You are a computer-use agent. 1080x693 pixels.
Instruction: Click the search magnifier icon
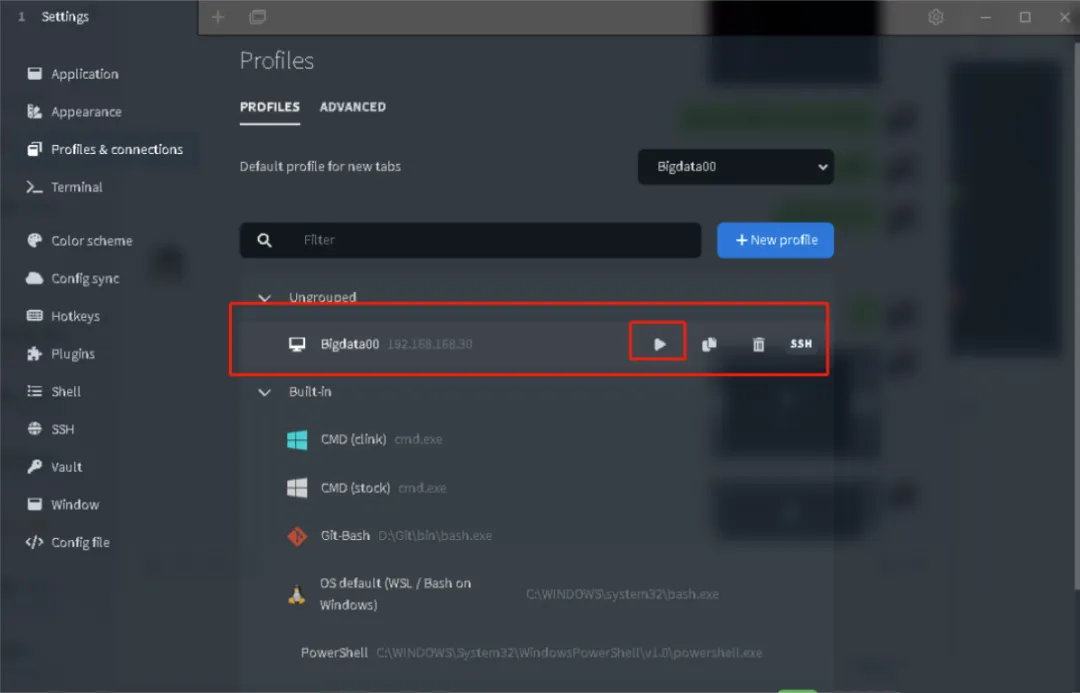click(x=264, y=240)
